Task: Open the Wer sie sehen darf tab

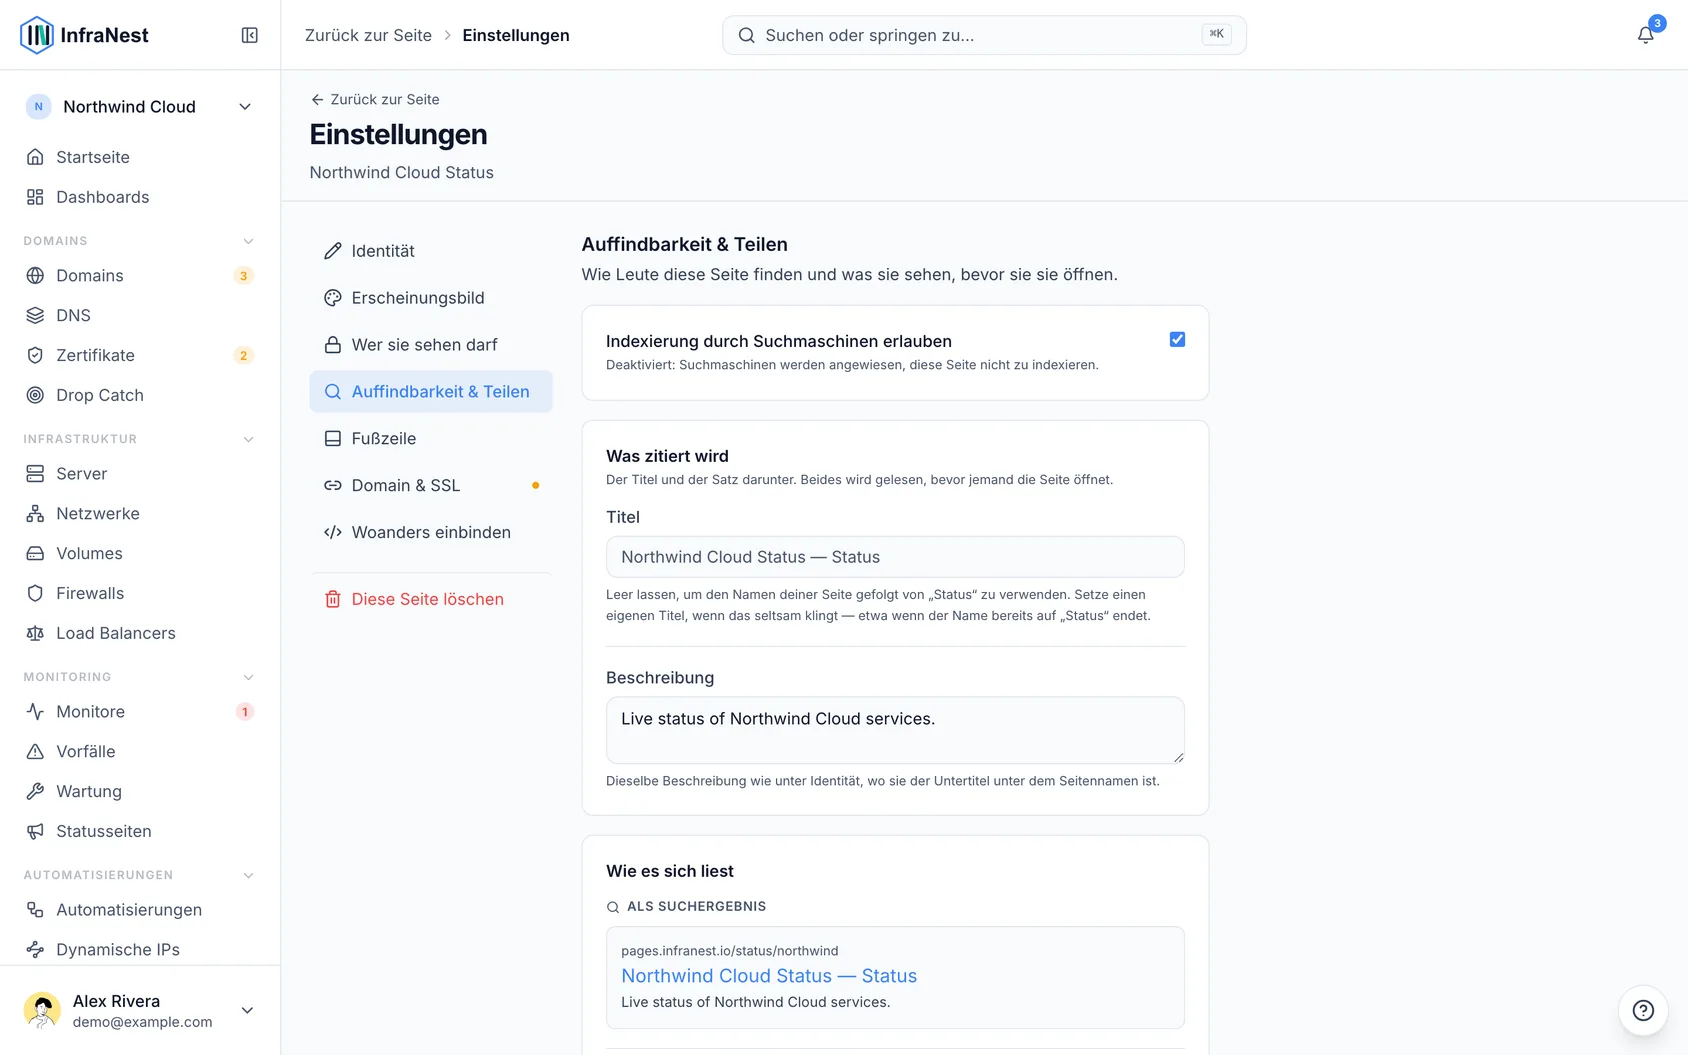Action: pyautogui.click(x=431, y=345)
